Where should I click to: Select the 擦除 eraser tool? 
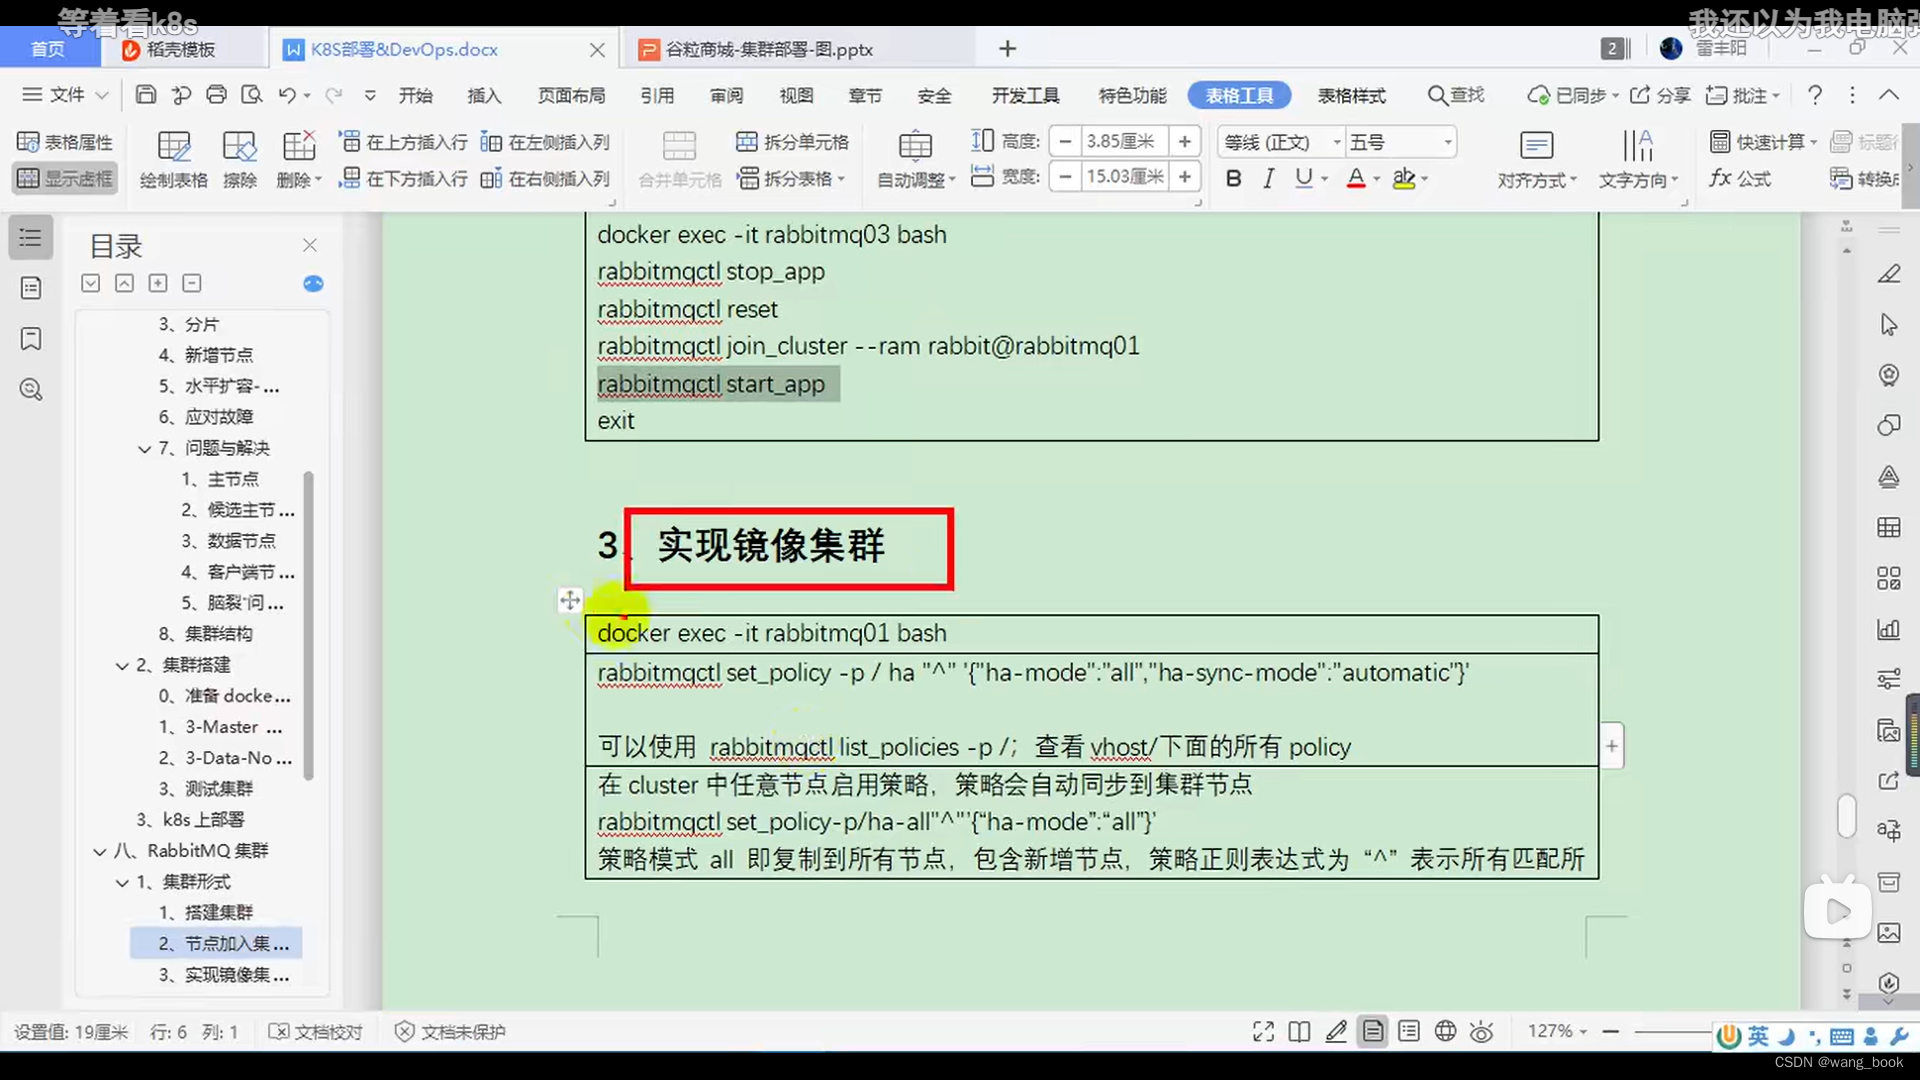point(240,160)
